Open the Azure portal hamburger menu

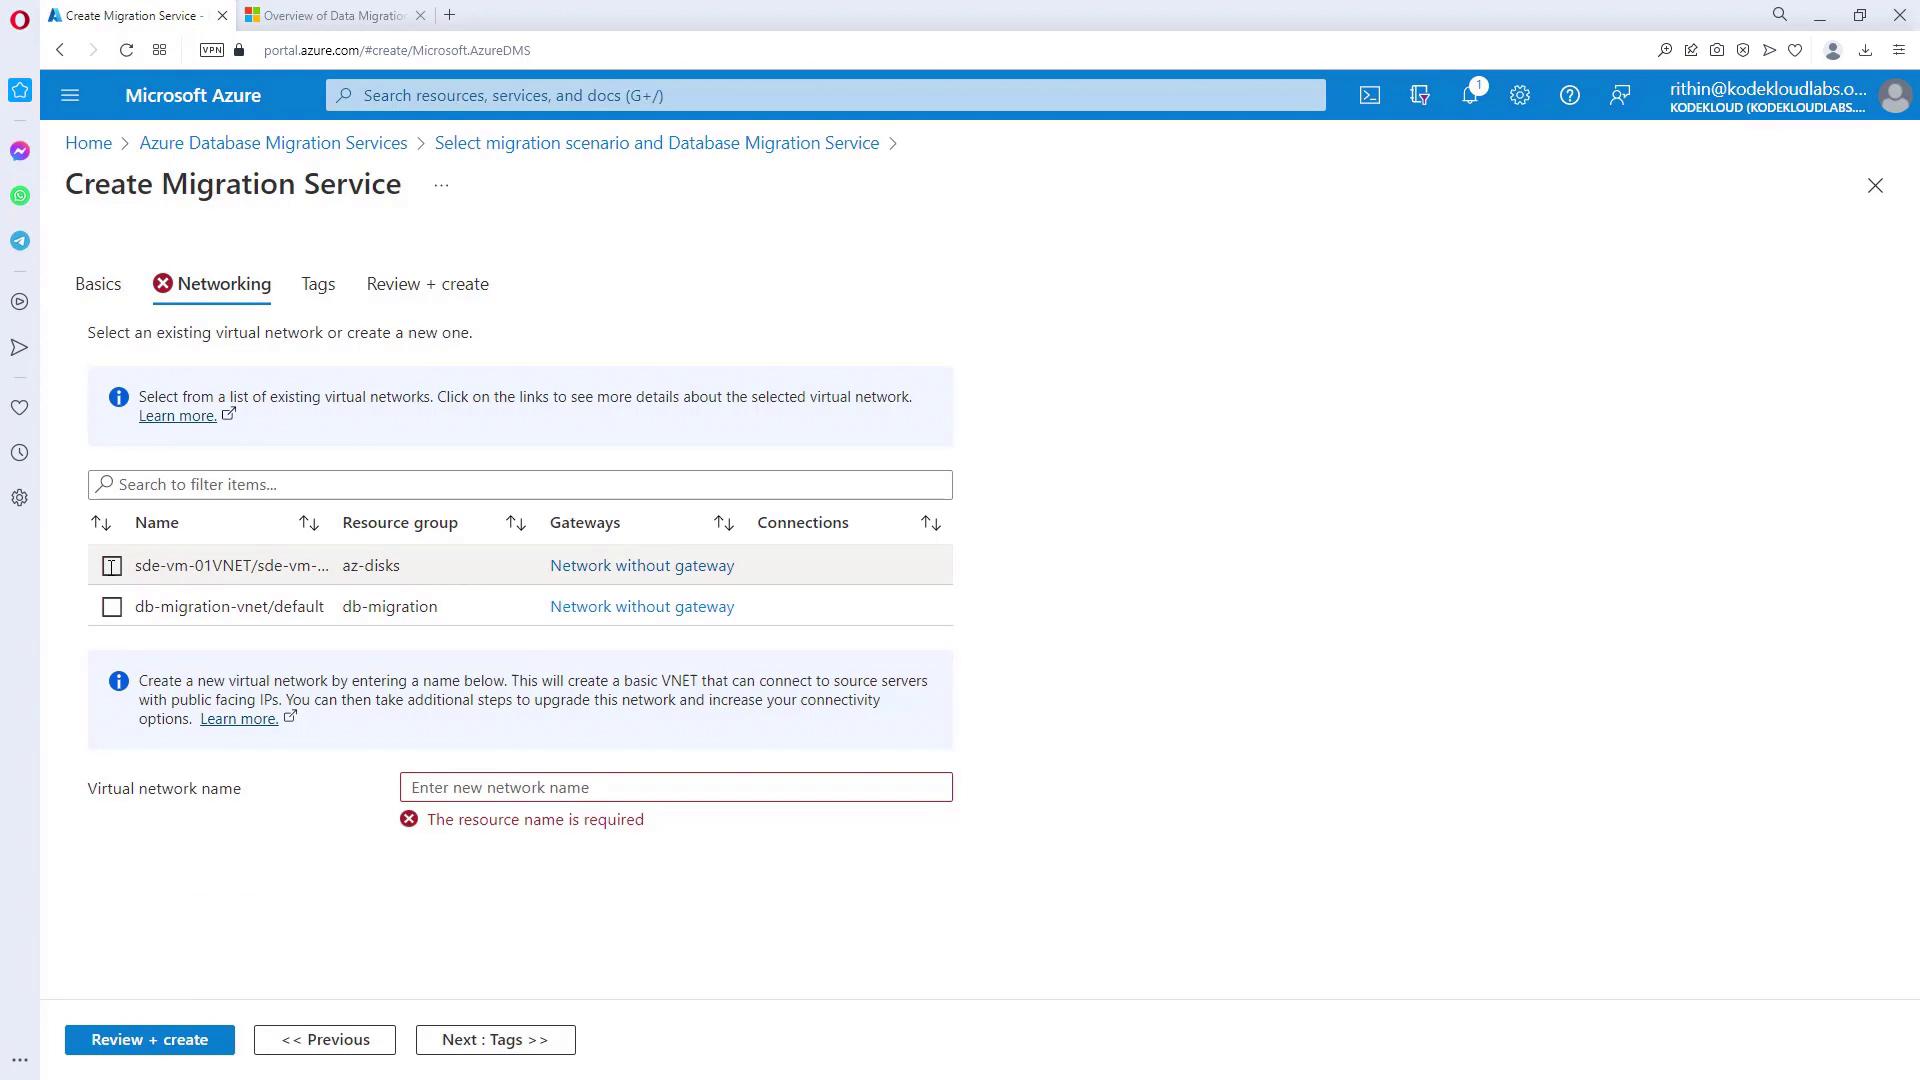70,95
